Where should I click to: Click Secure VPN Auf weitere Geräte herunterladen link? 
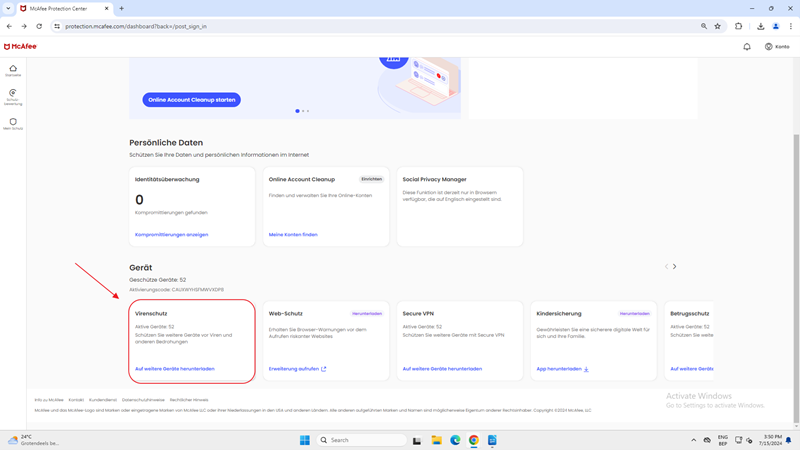(442, 369)
